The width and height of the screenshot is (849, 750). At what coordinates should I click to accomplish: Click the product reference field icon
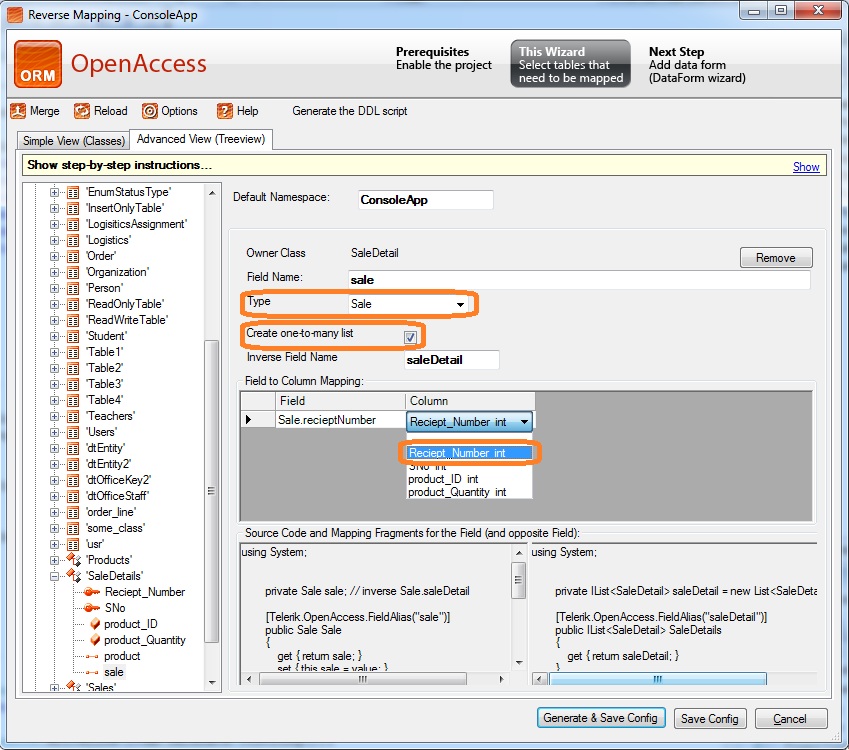coord(92,656)
